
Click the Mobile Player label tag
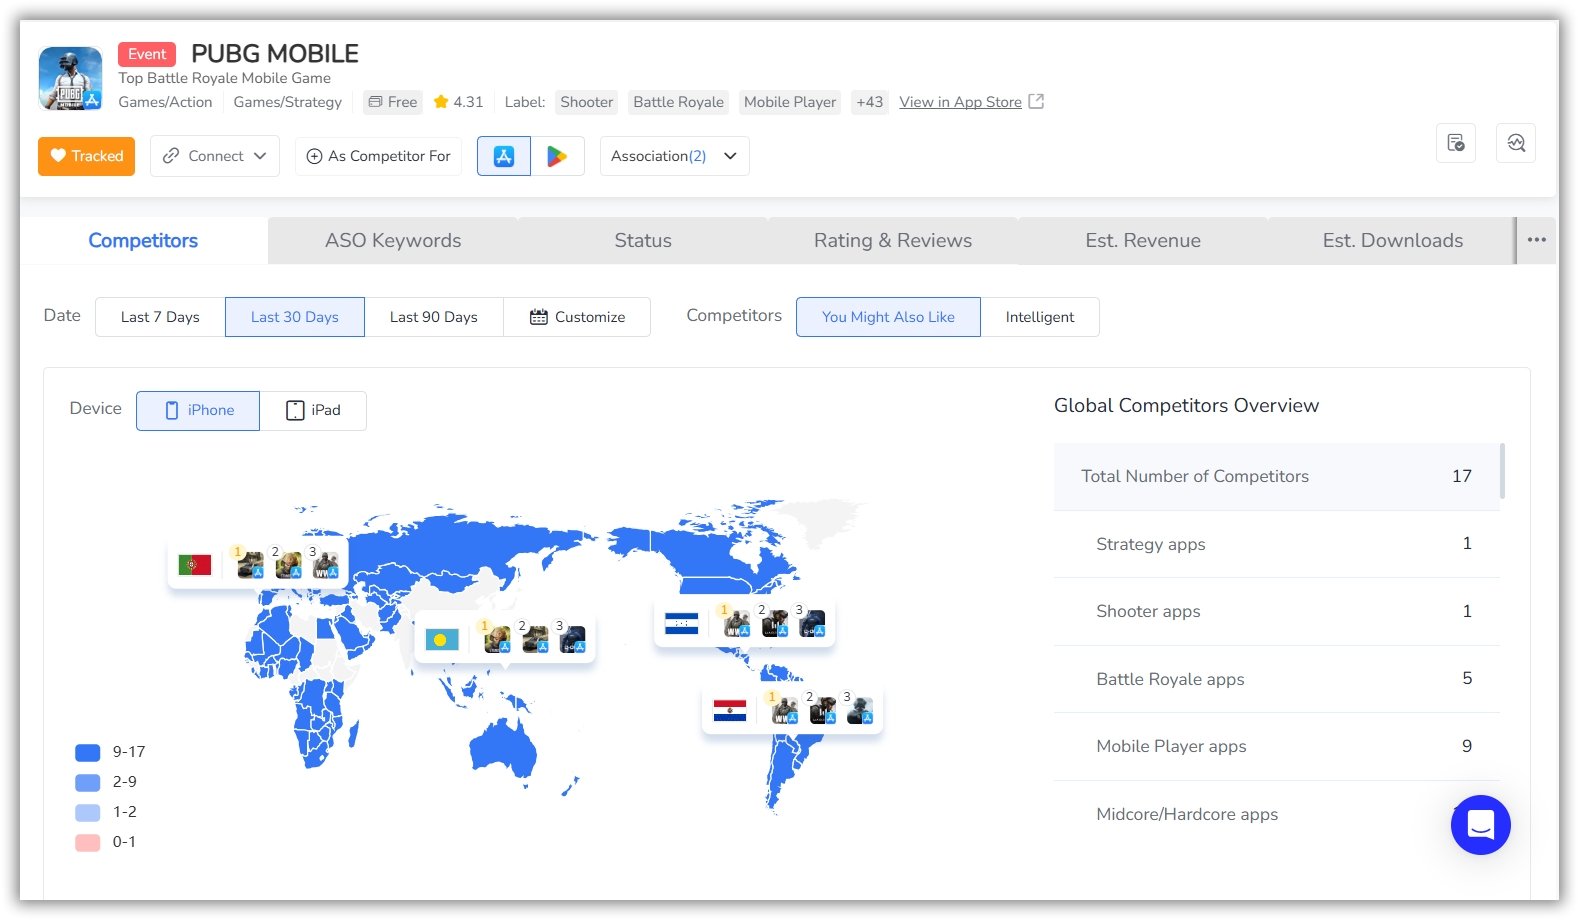(x=790, y=102)
